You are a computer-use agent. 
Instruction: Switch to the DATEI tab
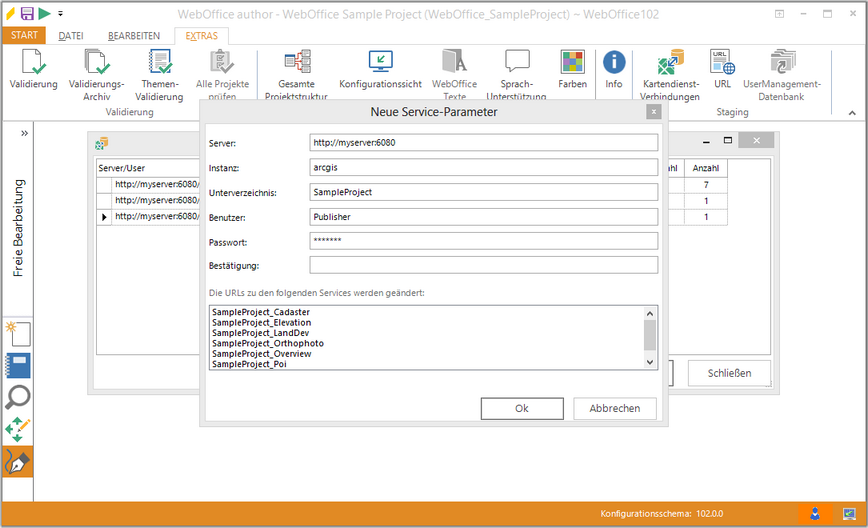[x=71, y=35]
